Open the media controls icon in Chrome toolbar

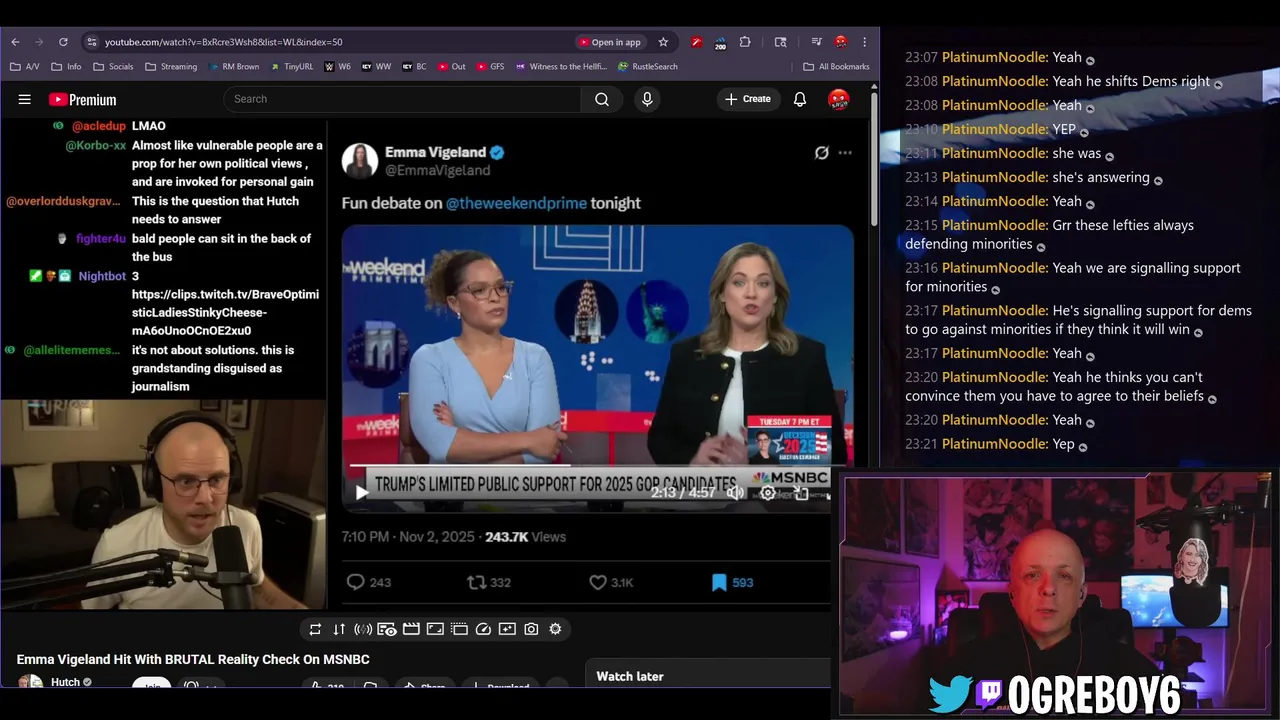click(817, 42)
